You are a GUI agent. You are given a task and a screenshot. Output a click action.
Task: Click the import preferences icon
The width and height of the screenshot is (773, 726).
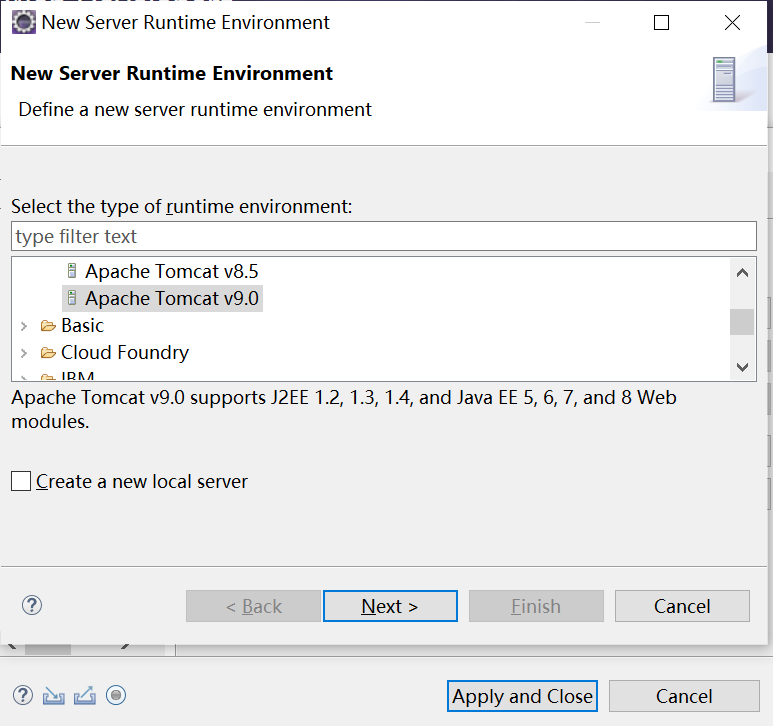tap(54, 695)
